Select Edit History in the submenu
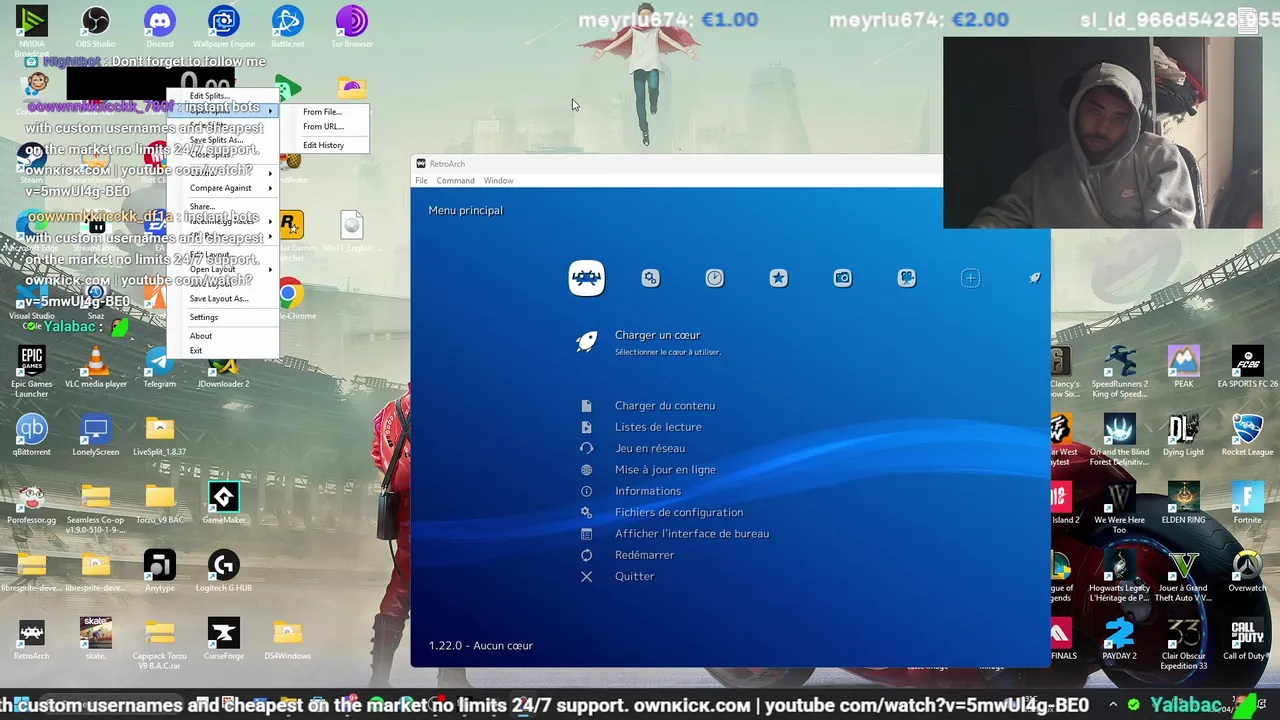 tap(323, 145)
